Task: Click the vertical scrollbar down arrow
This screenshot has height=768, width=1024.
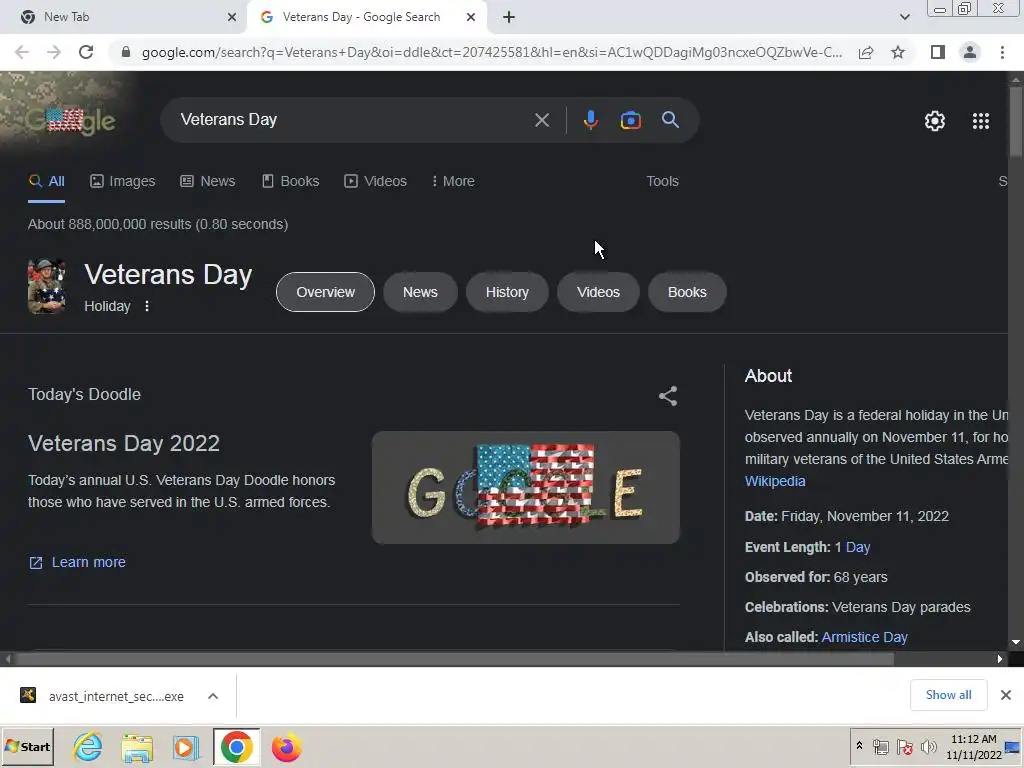Action: (x=1016, y=642)
